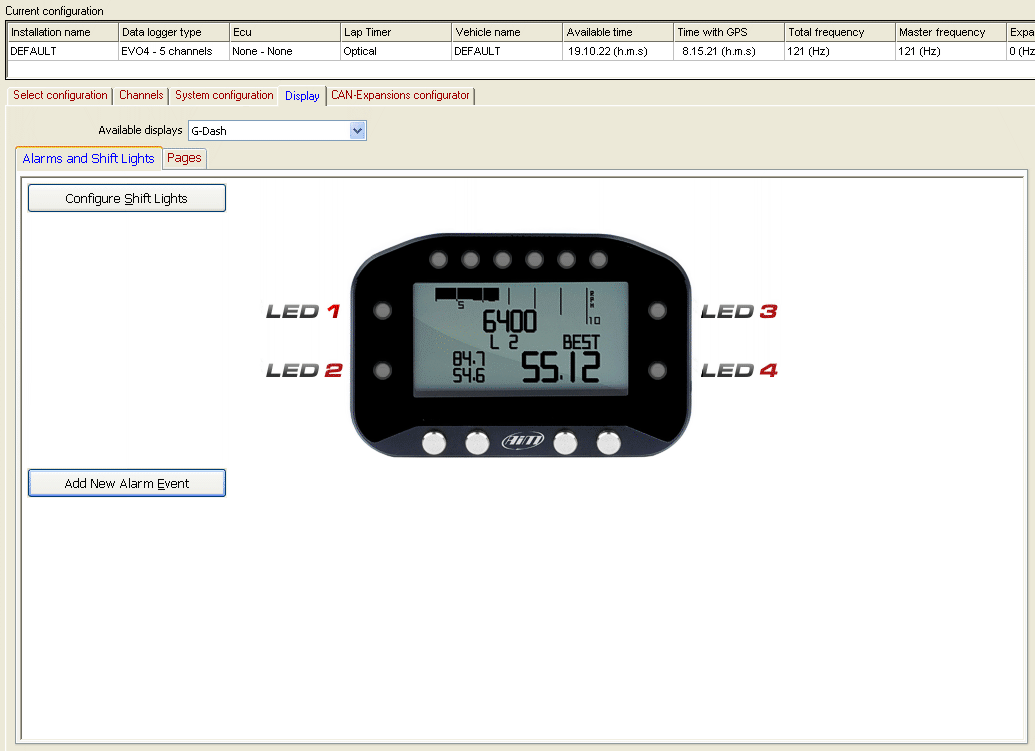1035x751 pixels.
Task: Click the Lap Timer column header
Action: click(x=396, y=32)
